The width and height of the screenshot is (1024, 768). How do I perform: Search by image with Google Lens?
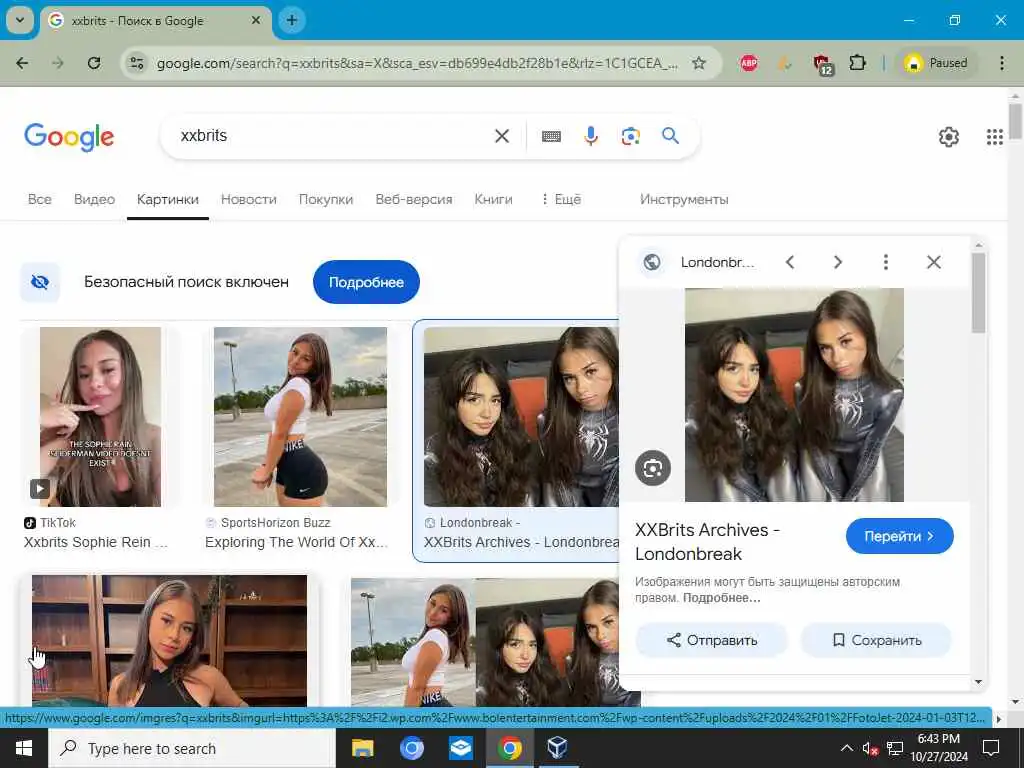pyautogui.click(x=630, y=136)
